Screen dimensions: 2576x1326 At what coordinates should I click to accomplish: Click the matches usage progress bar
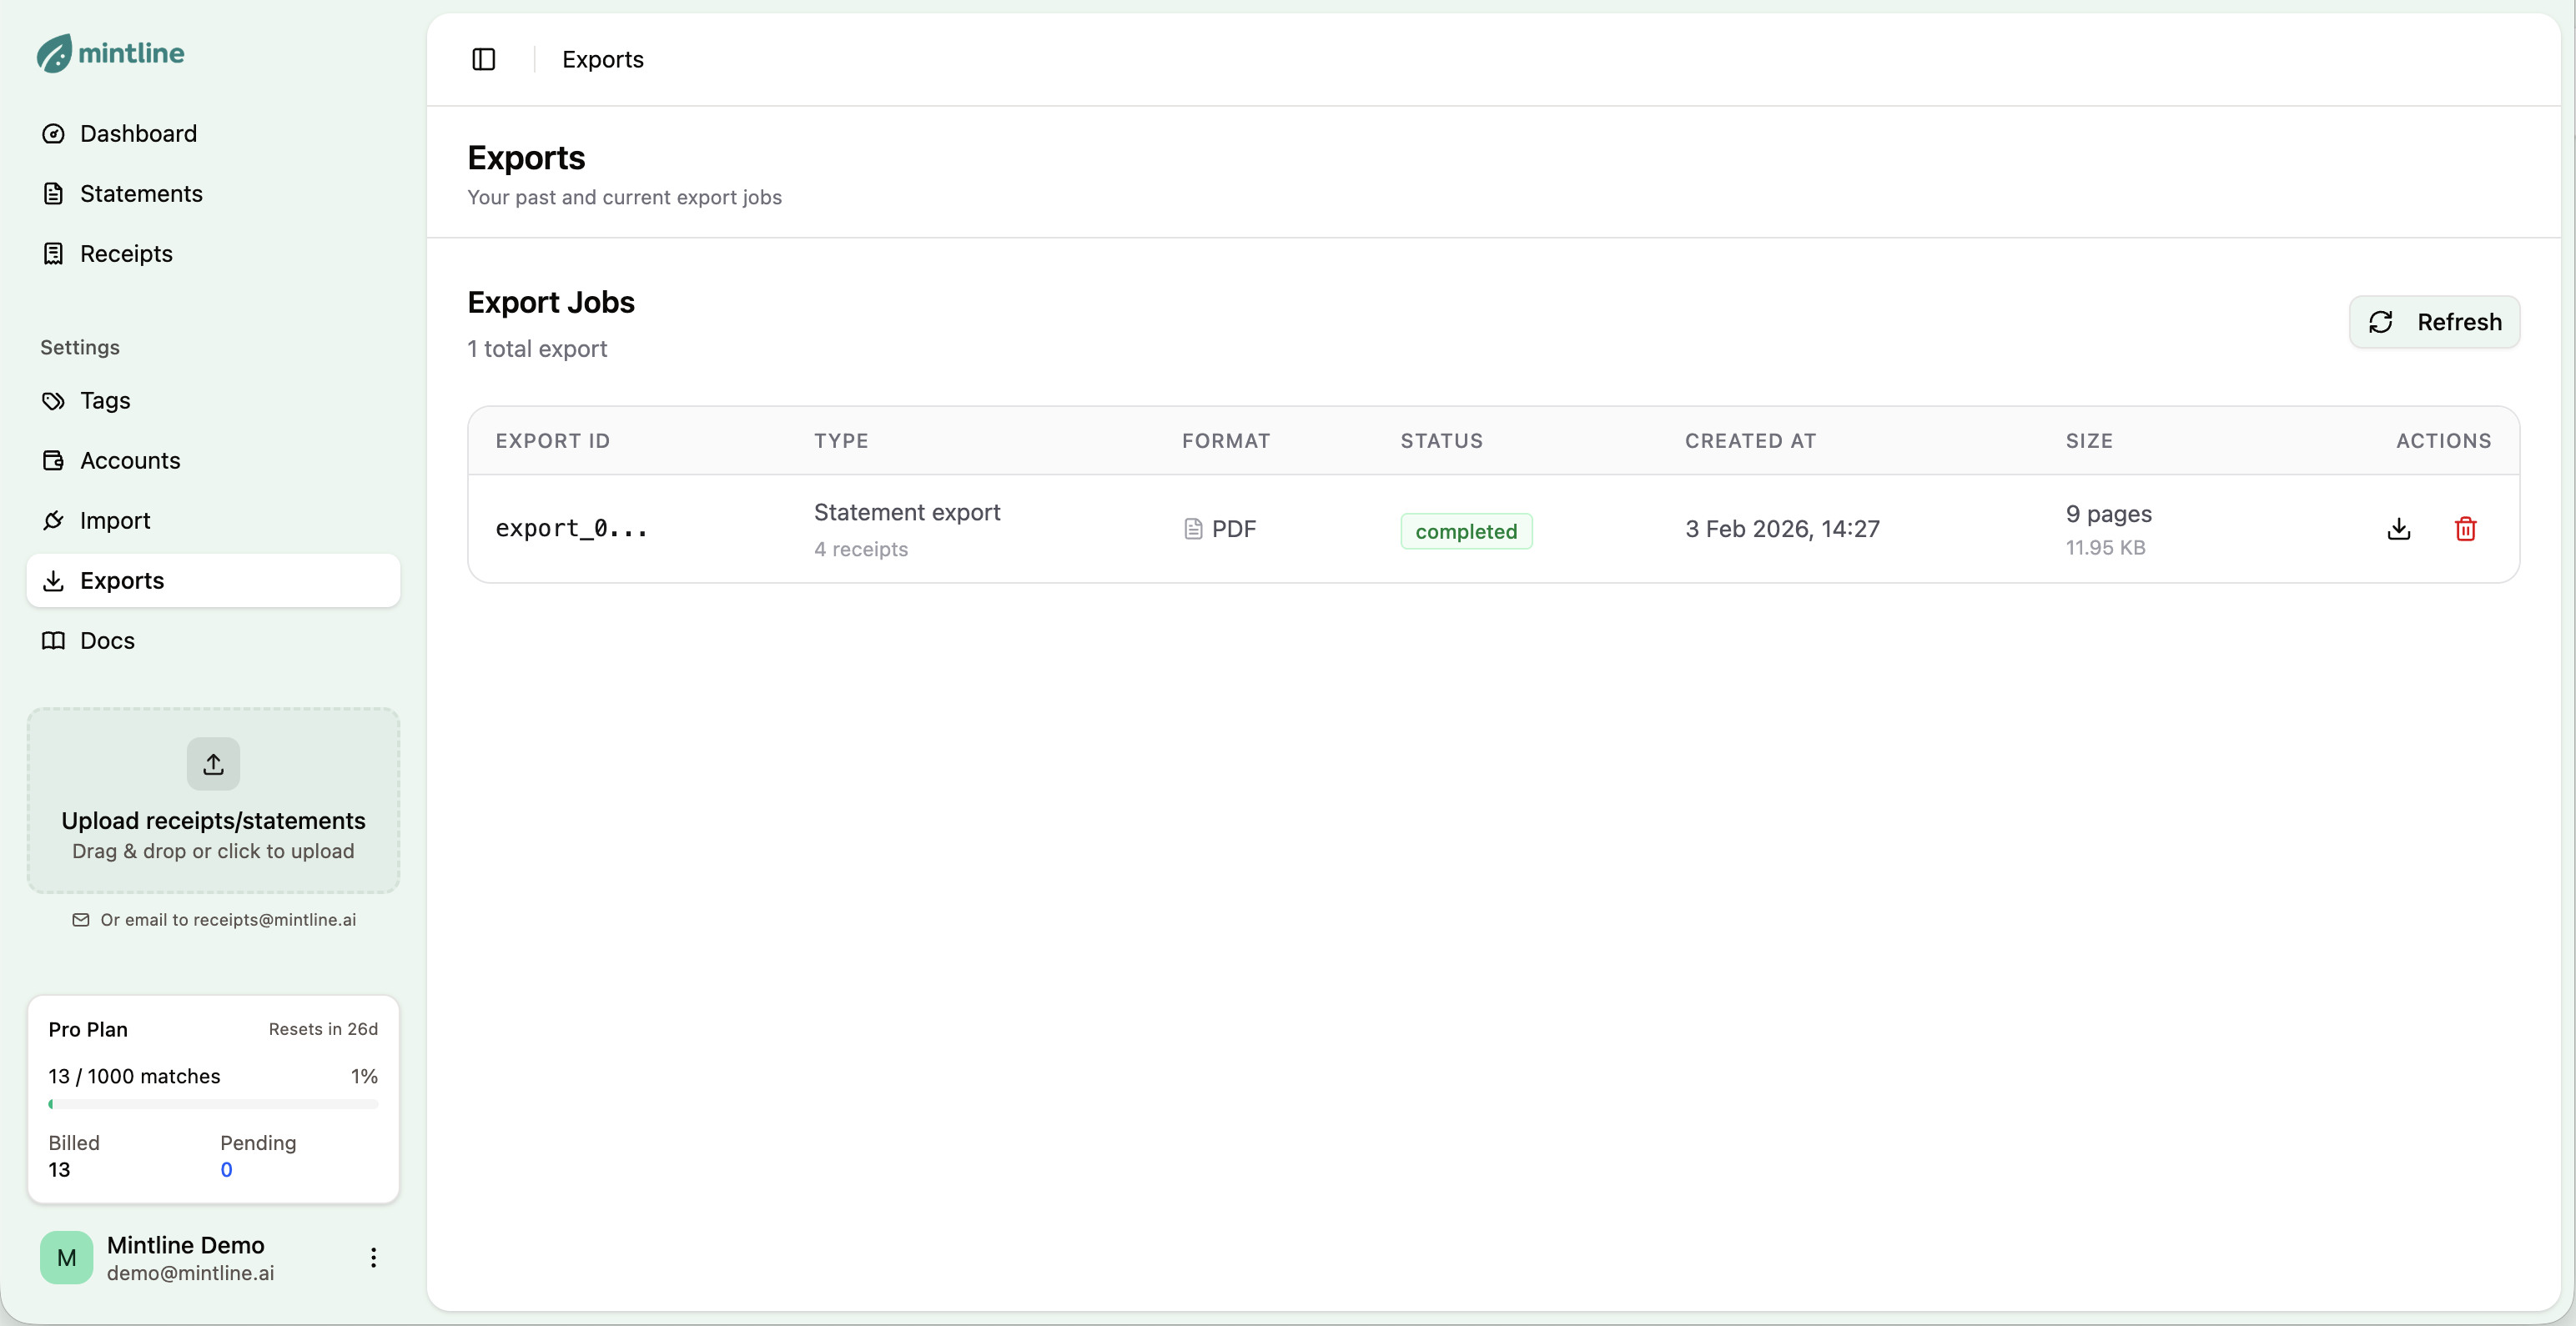213,1105
